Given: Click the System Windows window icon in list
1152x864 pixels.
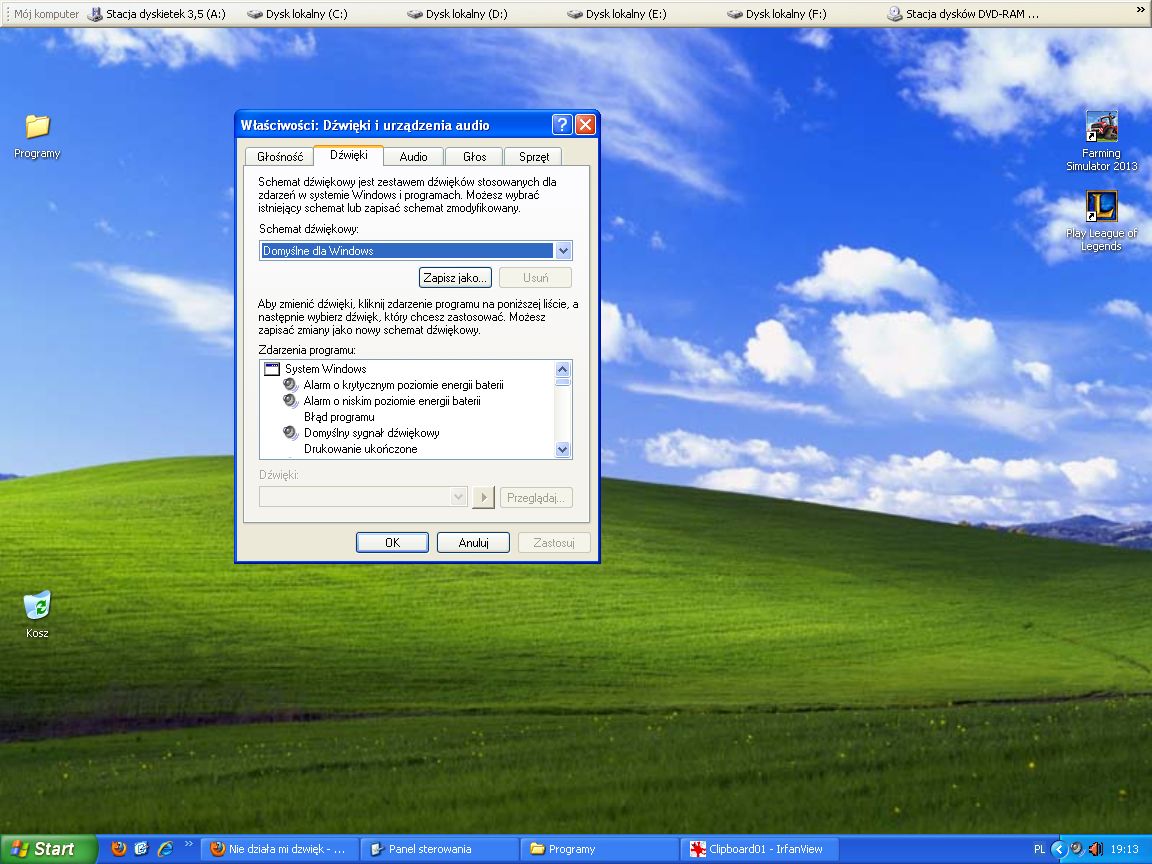Looking at the screenshot, I should point(272,369).
